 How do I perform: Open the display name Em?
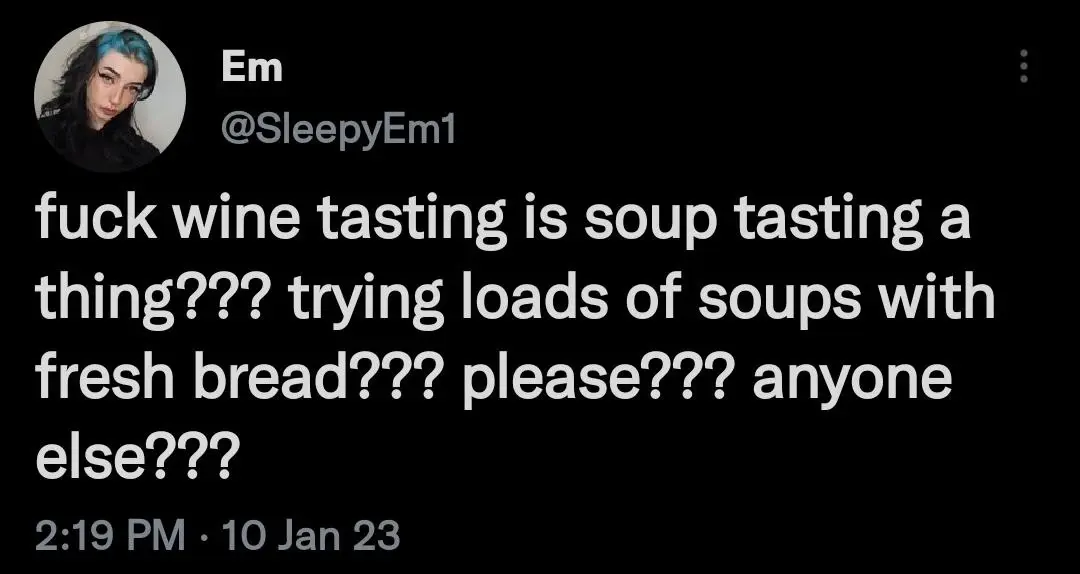point(252,68)
